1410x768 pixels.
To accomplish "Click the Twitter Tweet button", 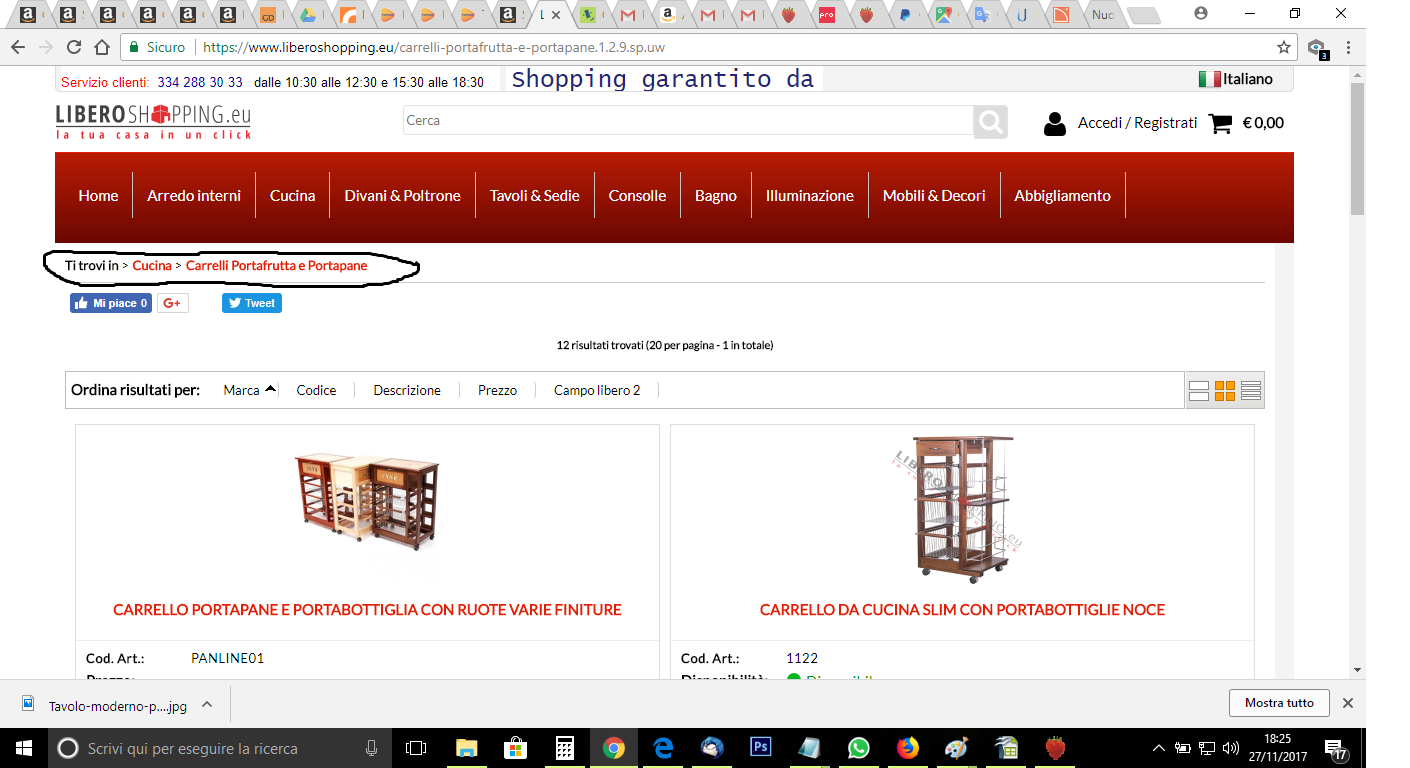I will [x=252, y=303].
